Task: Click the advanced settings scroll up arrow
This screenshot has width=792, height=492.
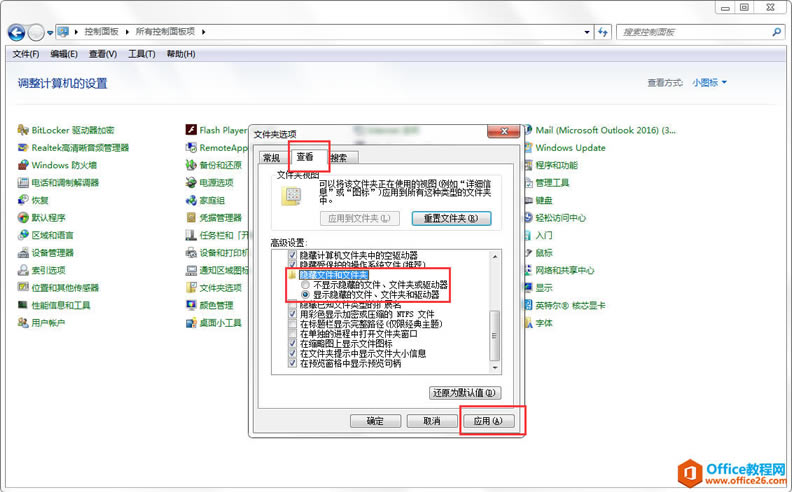Action: point(494,256)
